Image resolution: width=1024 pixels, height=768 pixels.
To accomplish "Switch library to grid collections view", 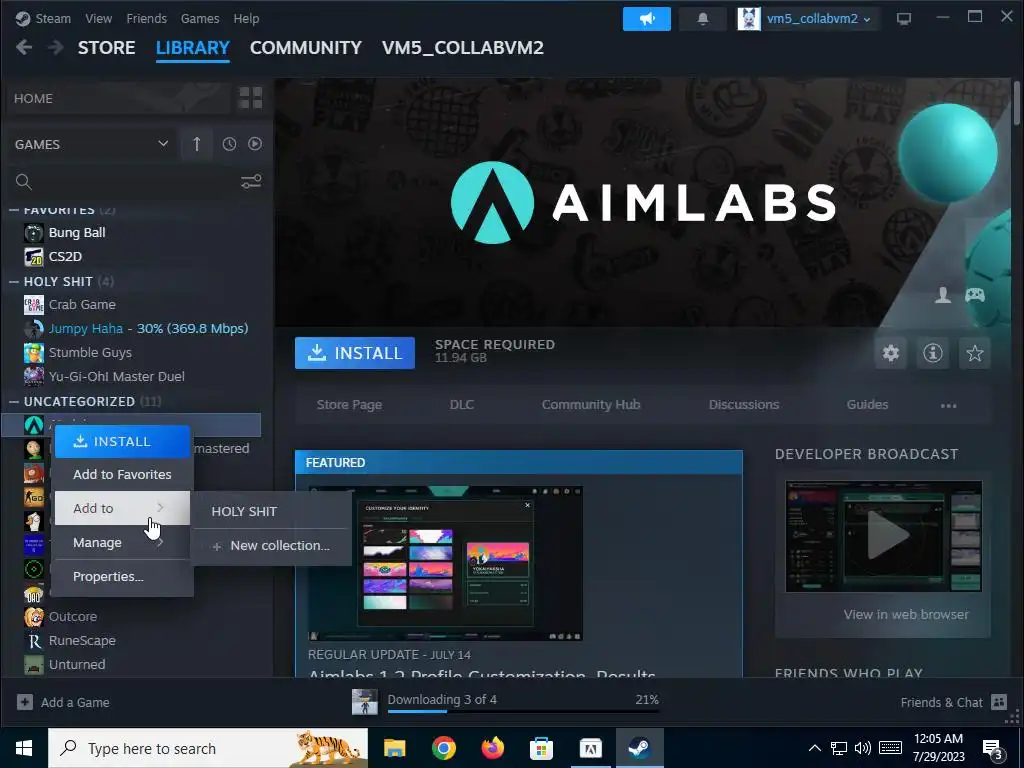I will 251,98.
